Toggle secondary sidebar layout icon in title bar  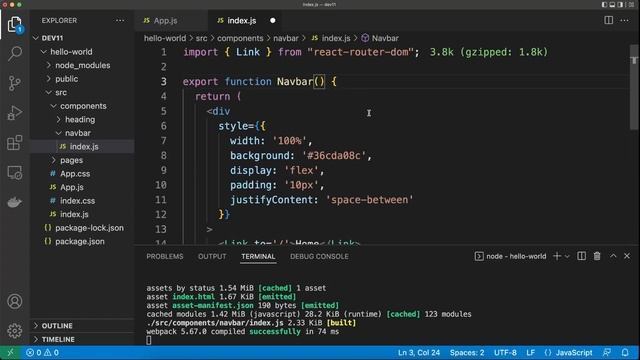coord(620,4)
